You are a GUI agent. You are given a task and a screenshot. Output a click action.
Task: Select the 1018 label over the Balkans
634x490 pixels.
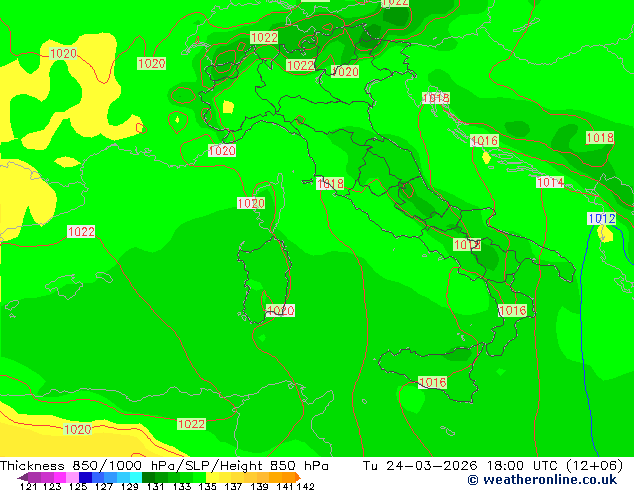pyautogui.click(x=600, y=137)
